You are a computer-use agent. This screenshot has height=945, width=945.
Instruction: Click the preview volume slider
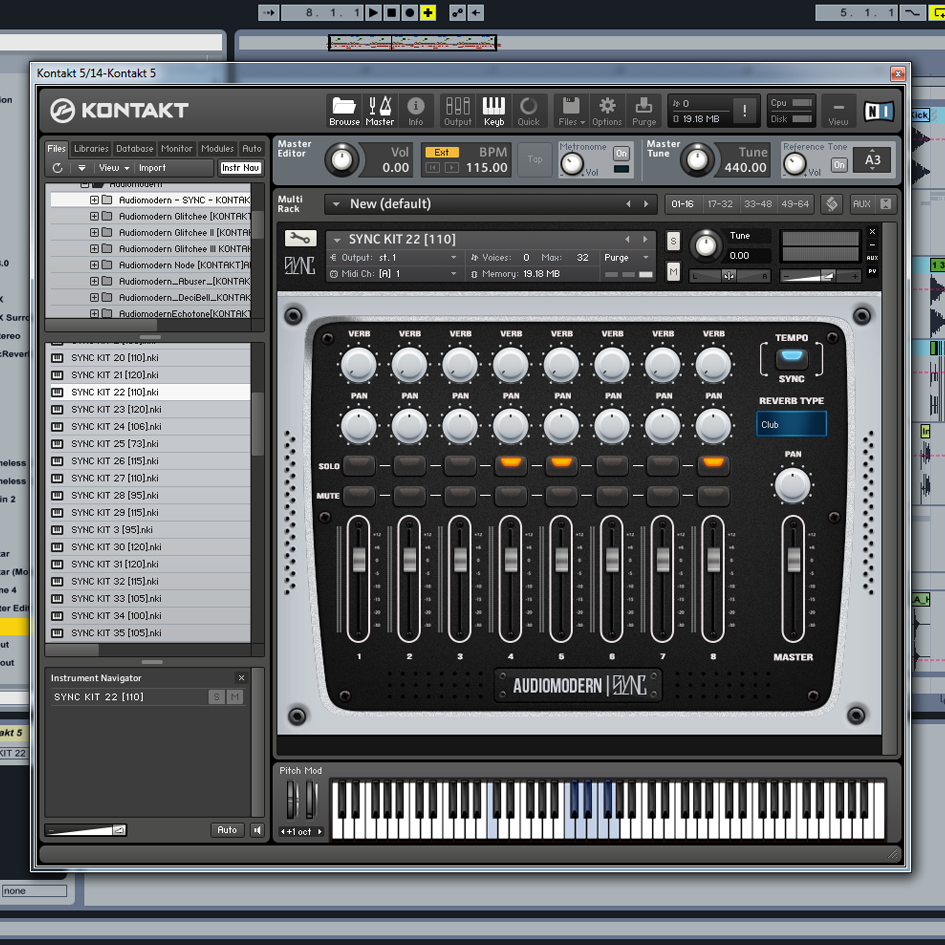[86, 830]
